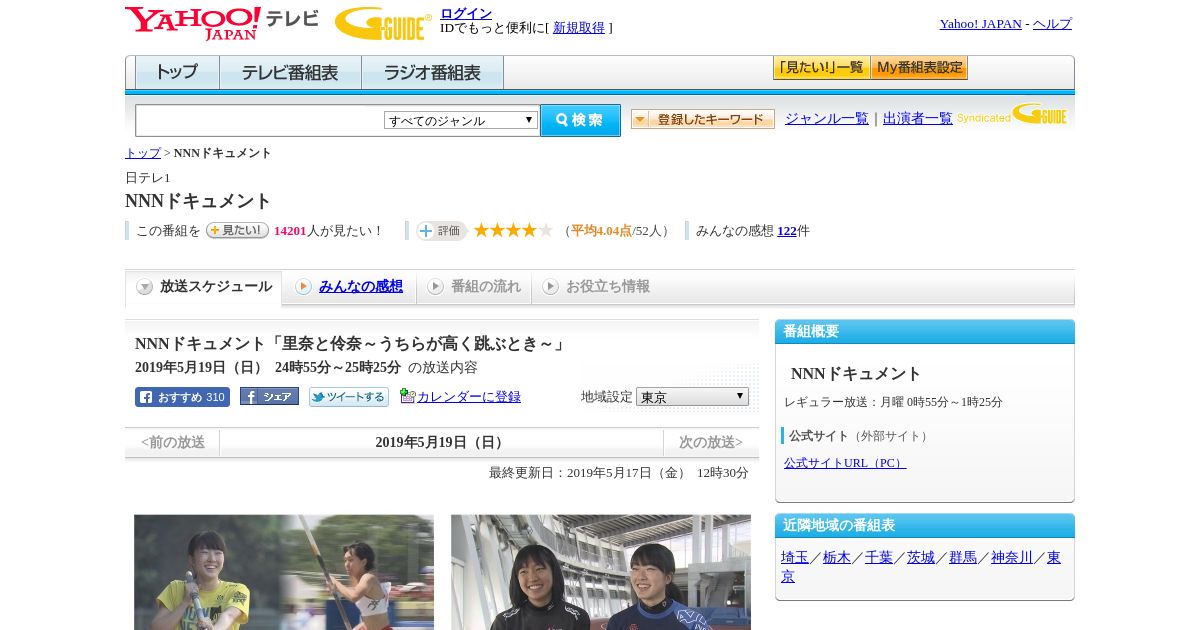Click the 群馬 region link
Image resolution: width=1200 pixels, height=630 pixels.
[x=963, y=558]
